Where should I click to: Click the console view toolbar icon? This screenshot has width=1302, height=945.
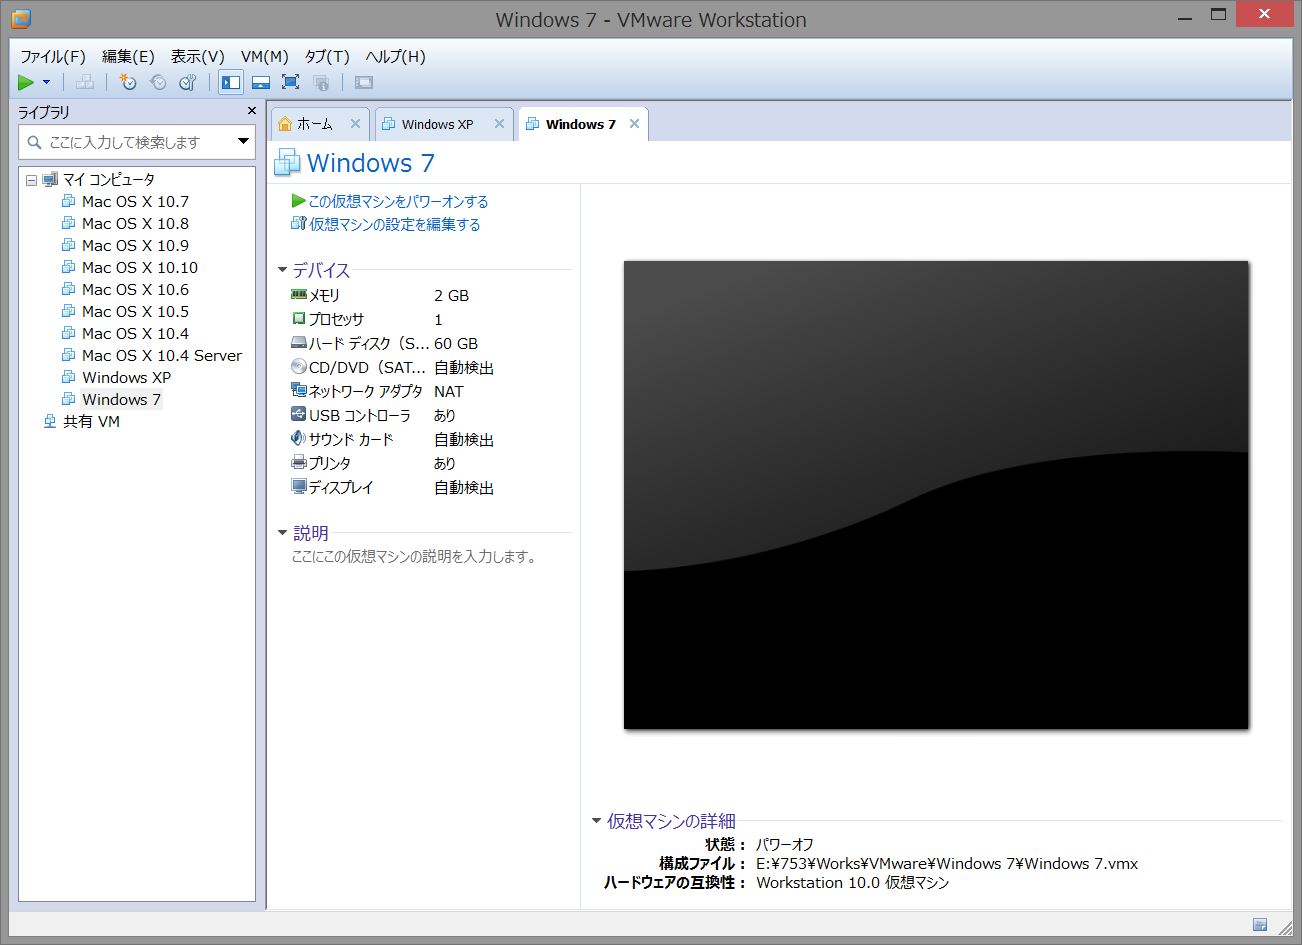(364, 83)
